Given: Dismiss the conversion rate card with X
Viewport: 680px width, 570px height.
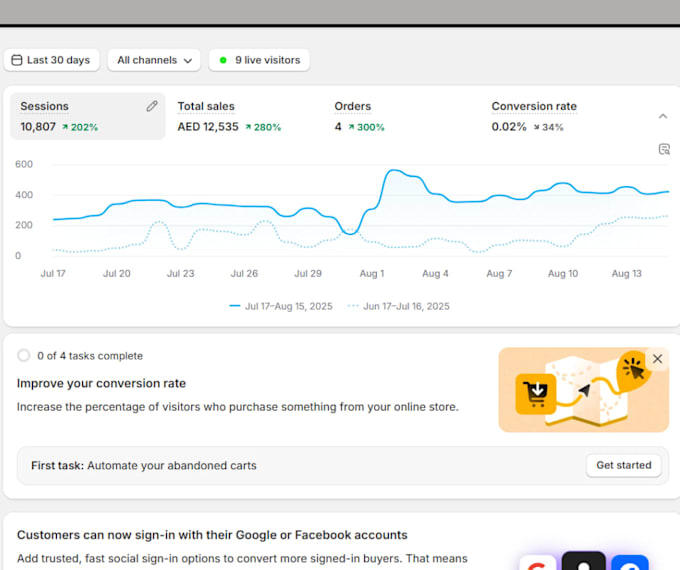Looking at the screenshot, I should (657, 359).
